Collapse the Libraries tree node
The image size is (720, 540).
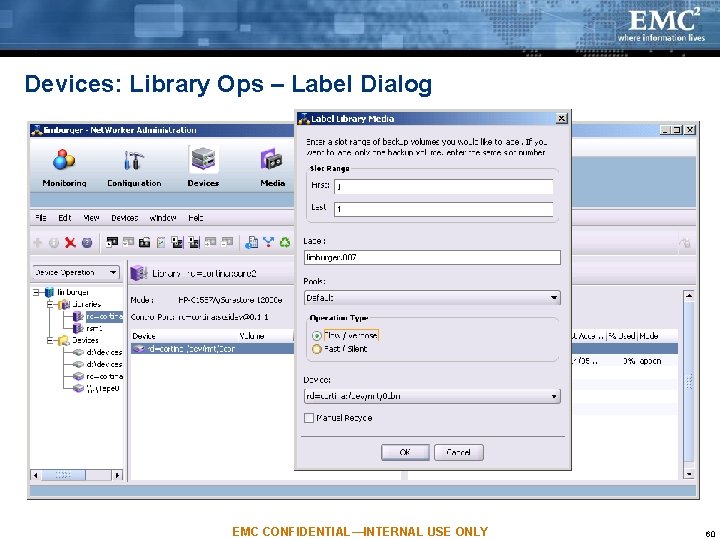point(51,304)
